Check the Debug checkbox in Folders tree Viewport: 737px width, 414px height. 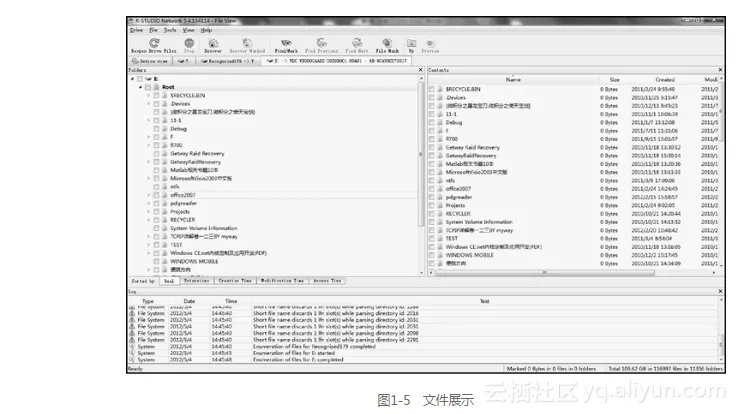click(x=156, y=129)
